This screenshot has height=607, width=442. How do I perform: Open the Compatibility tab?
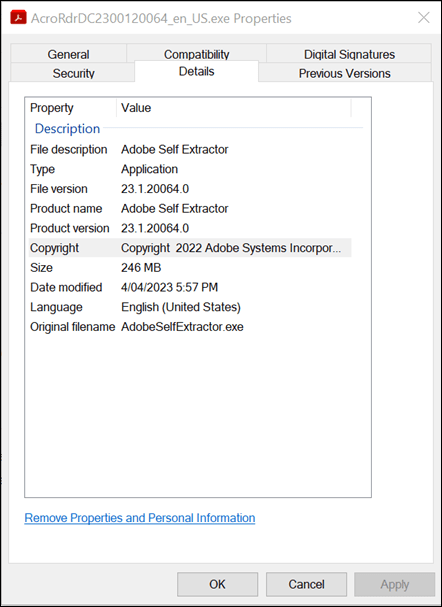[196, 54]
